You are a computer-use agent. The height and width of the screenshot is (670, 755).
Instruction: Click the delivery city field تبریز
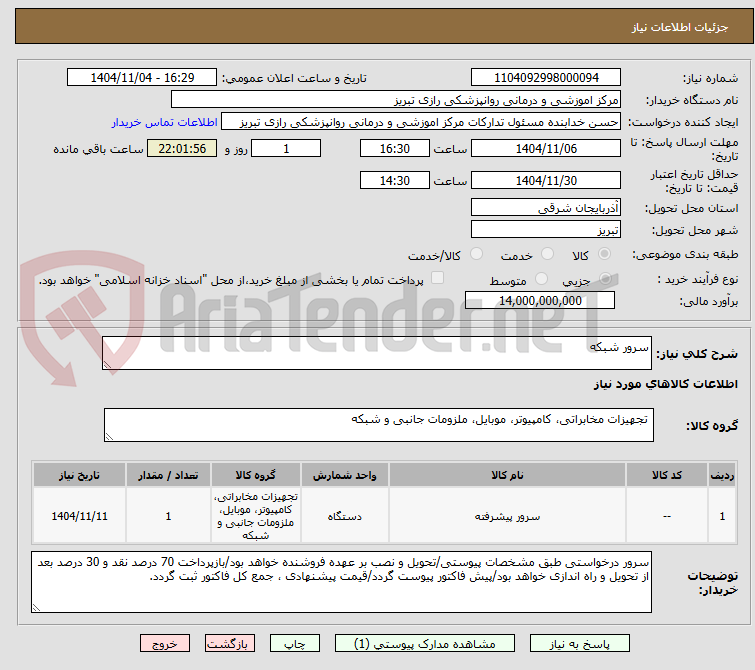pyautogui.click(x=546, y=229)
